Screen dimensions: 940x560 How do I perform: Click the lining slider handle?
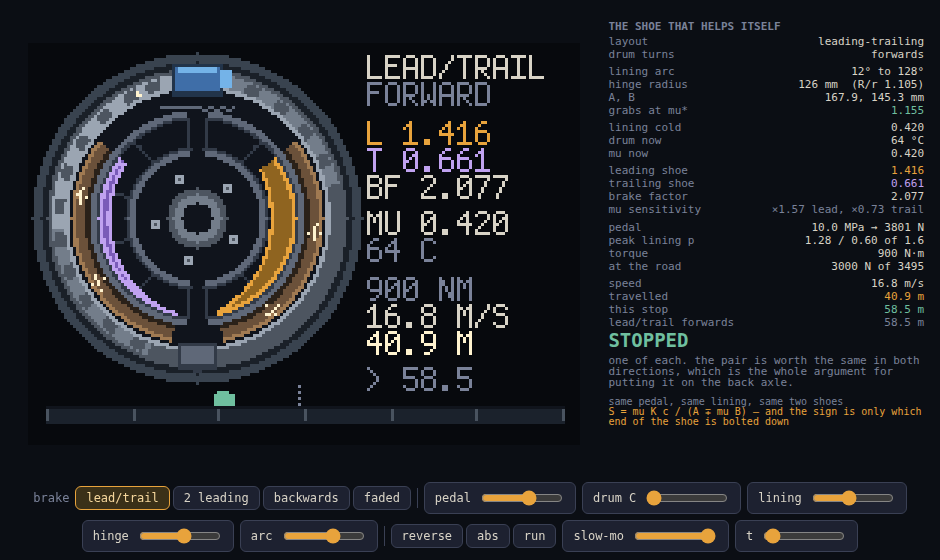849,498
